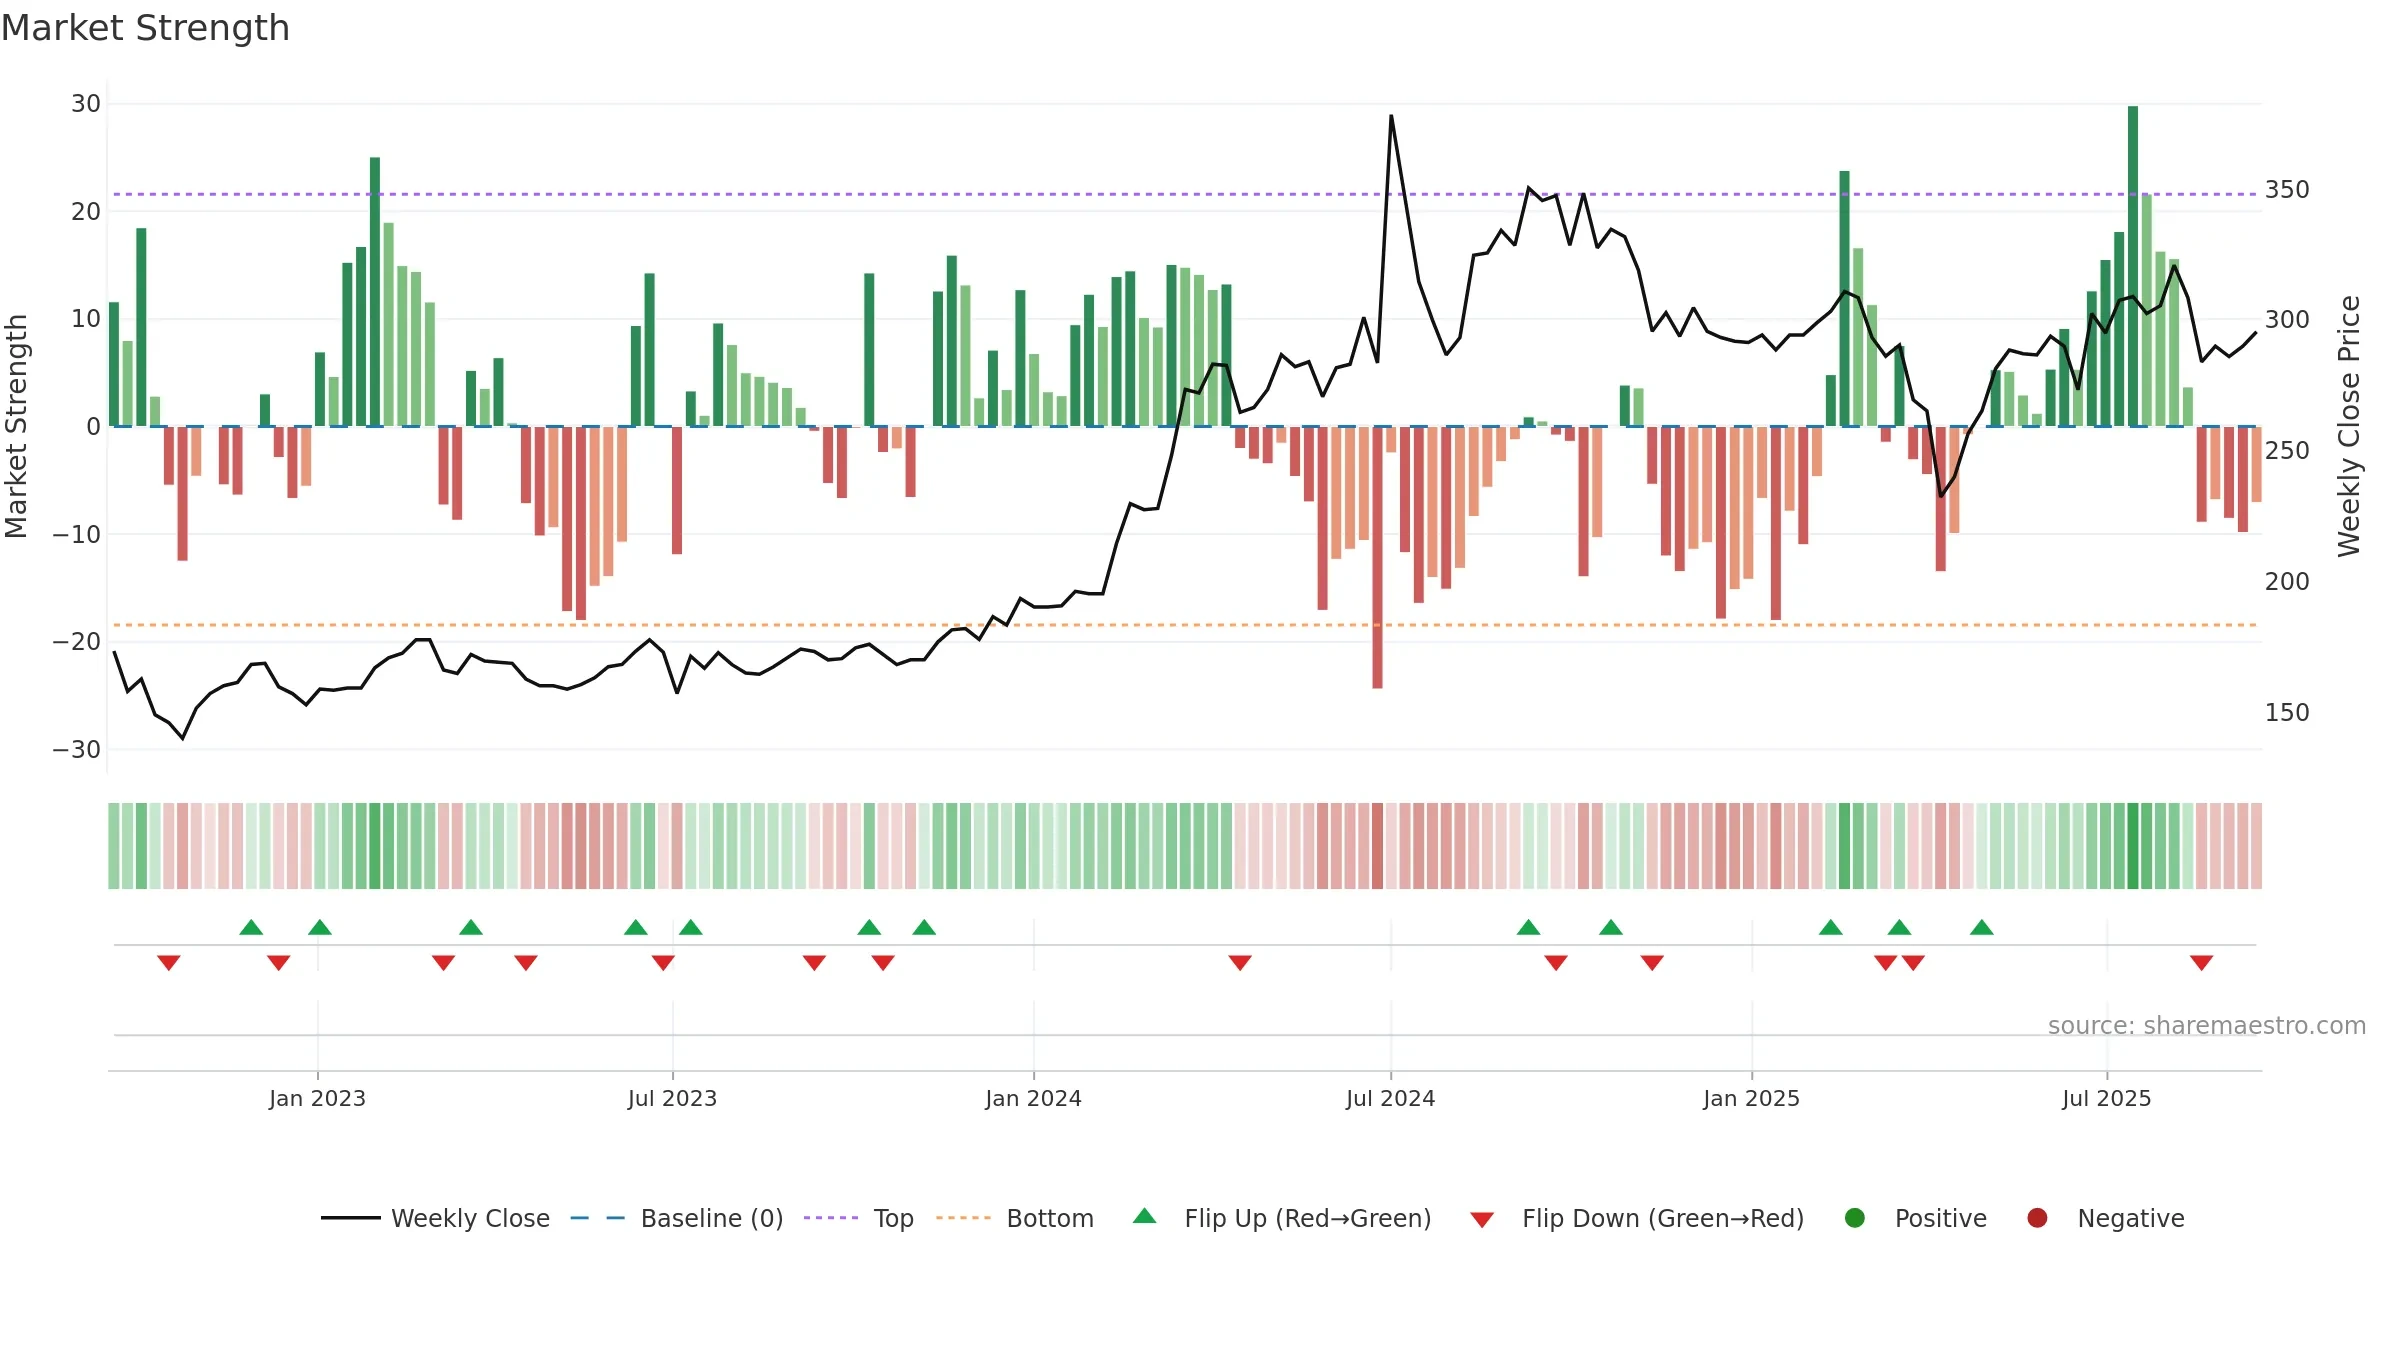The height and width of the screenshot is (1350, 2400).
Task: Click the earliest green Flip Up marker
Action: coord(251,927)
